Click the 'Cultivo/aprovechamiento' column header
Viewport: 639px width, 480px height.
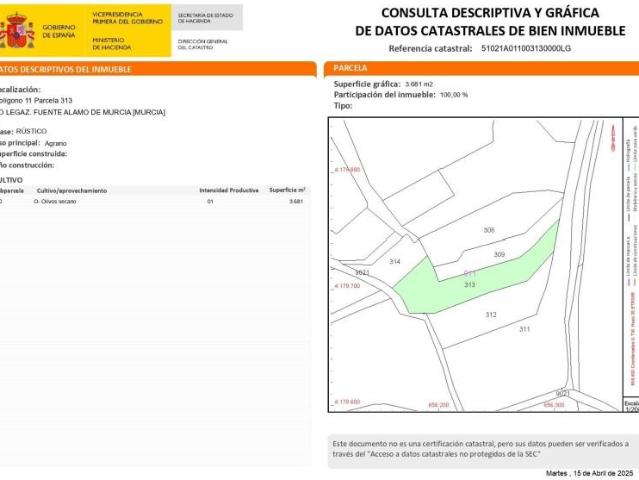(x=72, y=191)
